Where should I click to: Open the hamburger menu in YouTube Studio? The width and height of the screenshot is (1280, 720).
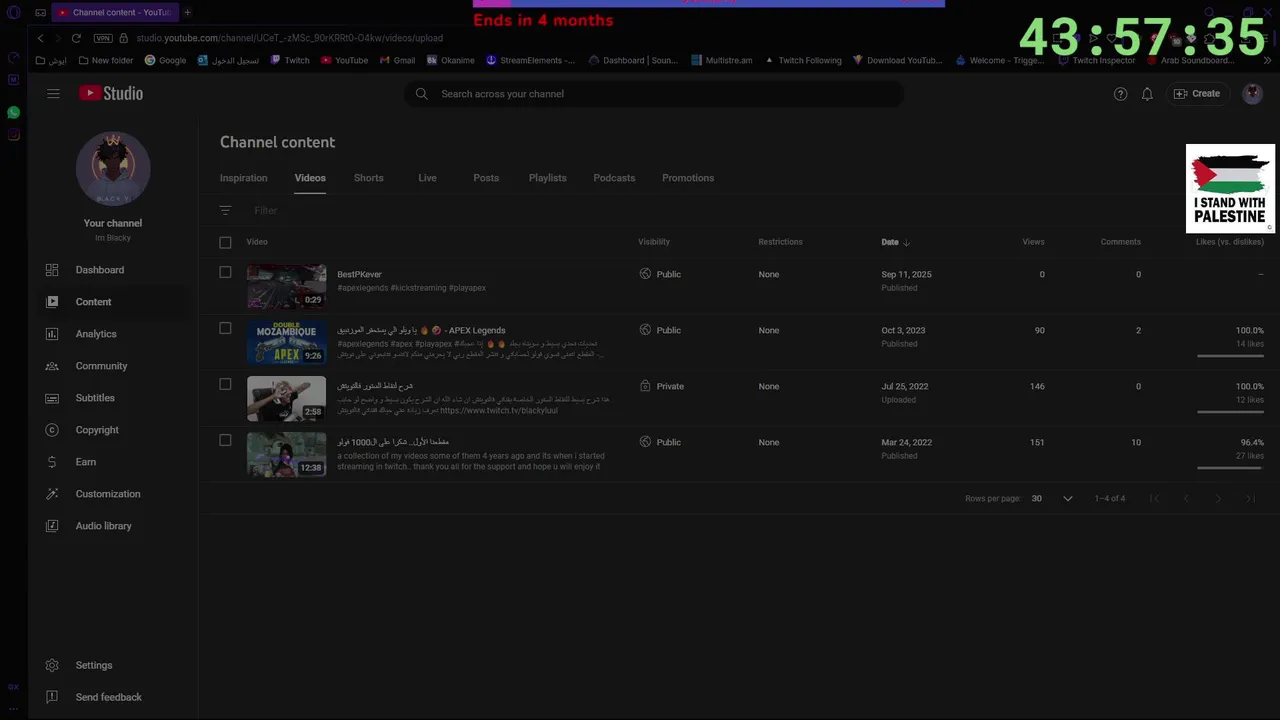tap(53, 93)
